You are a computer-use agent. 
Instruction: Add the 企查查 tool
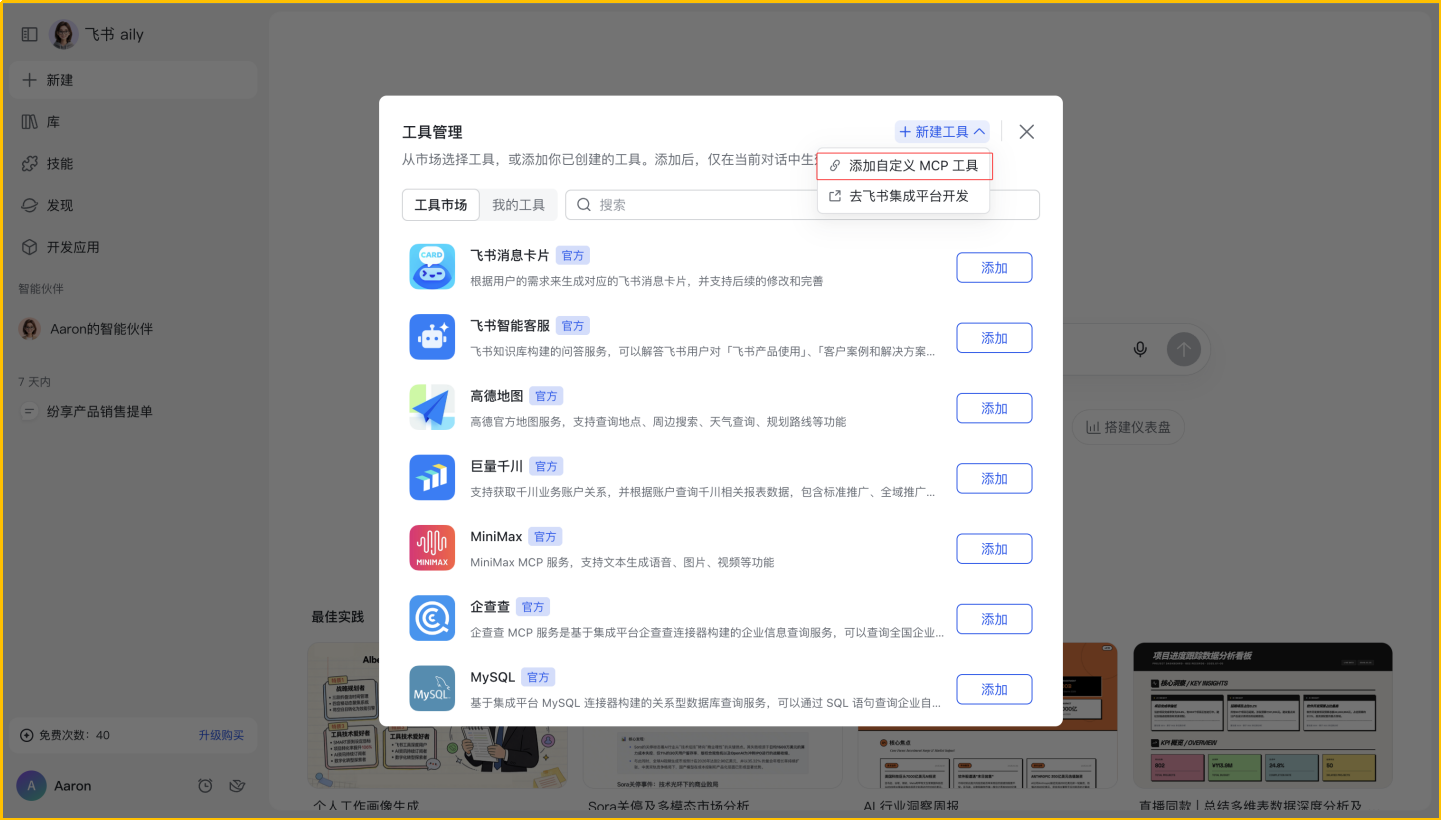(x=994, y=619)
